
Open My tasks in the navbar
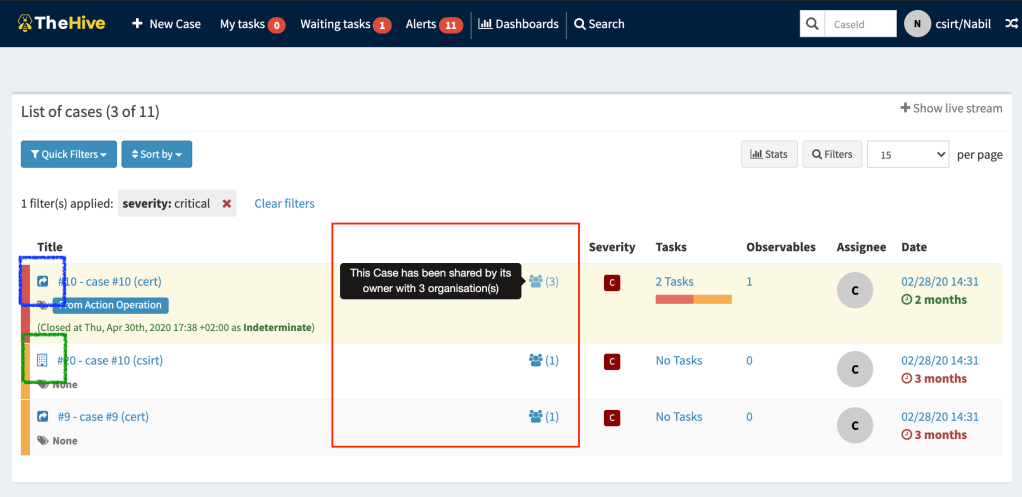[x=252, y=24]
